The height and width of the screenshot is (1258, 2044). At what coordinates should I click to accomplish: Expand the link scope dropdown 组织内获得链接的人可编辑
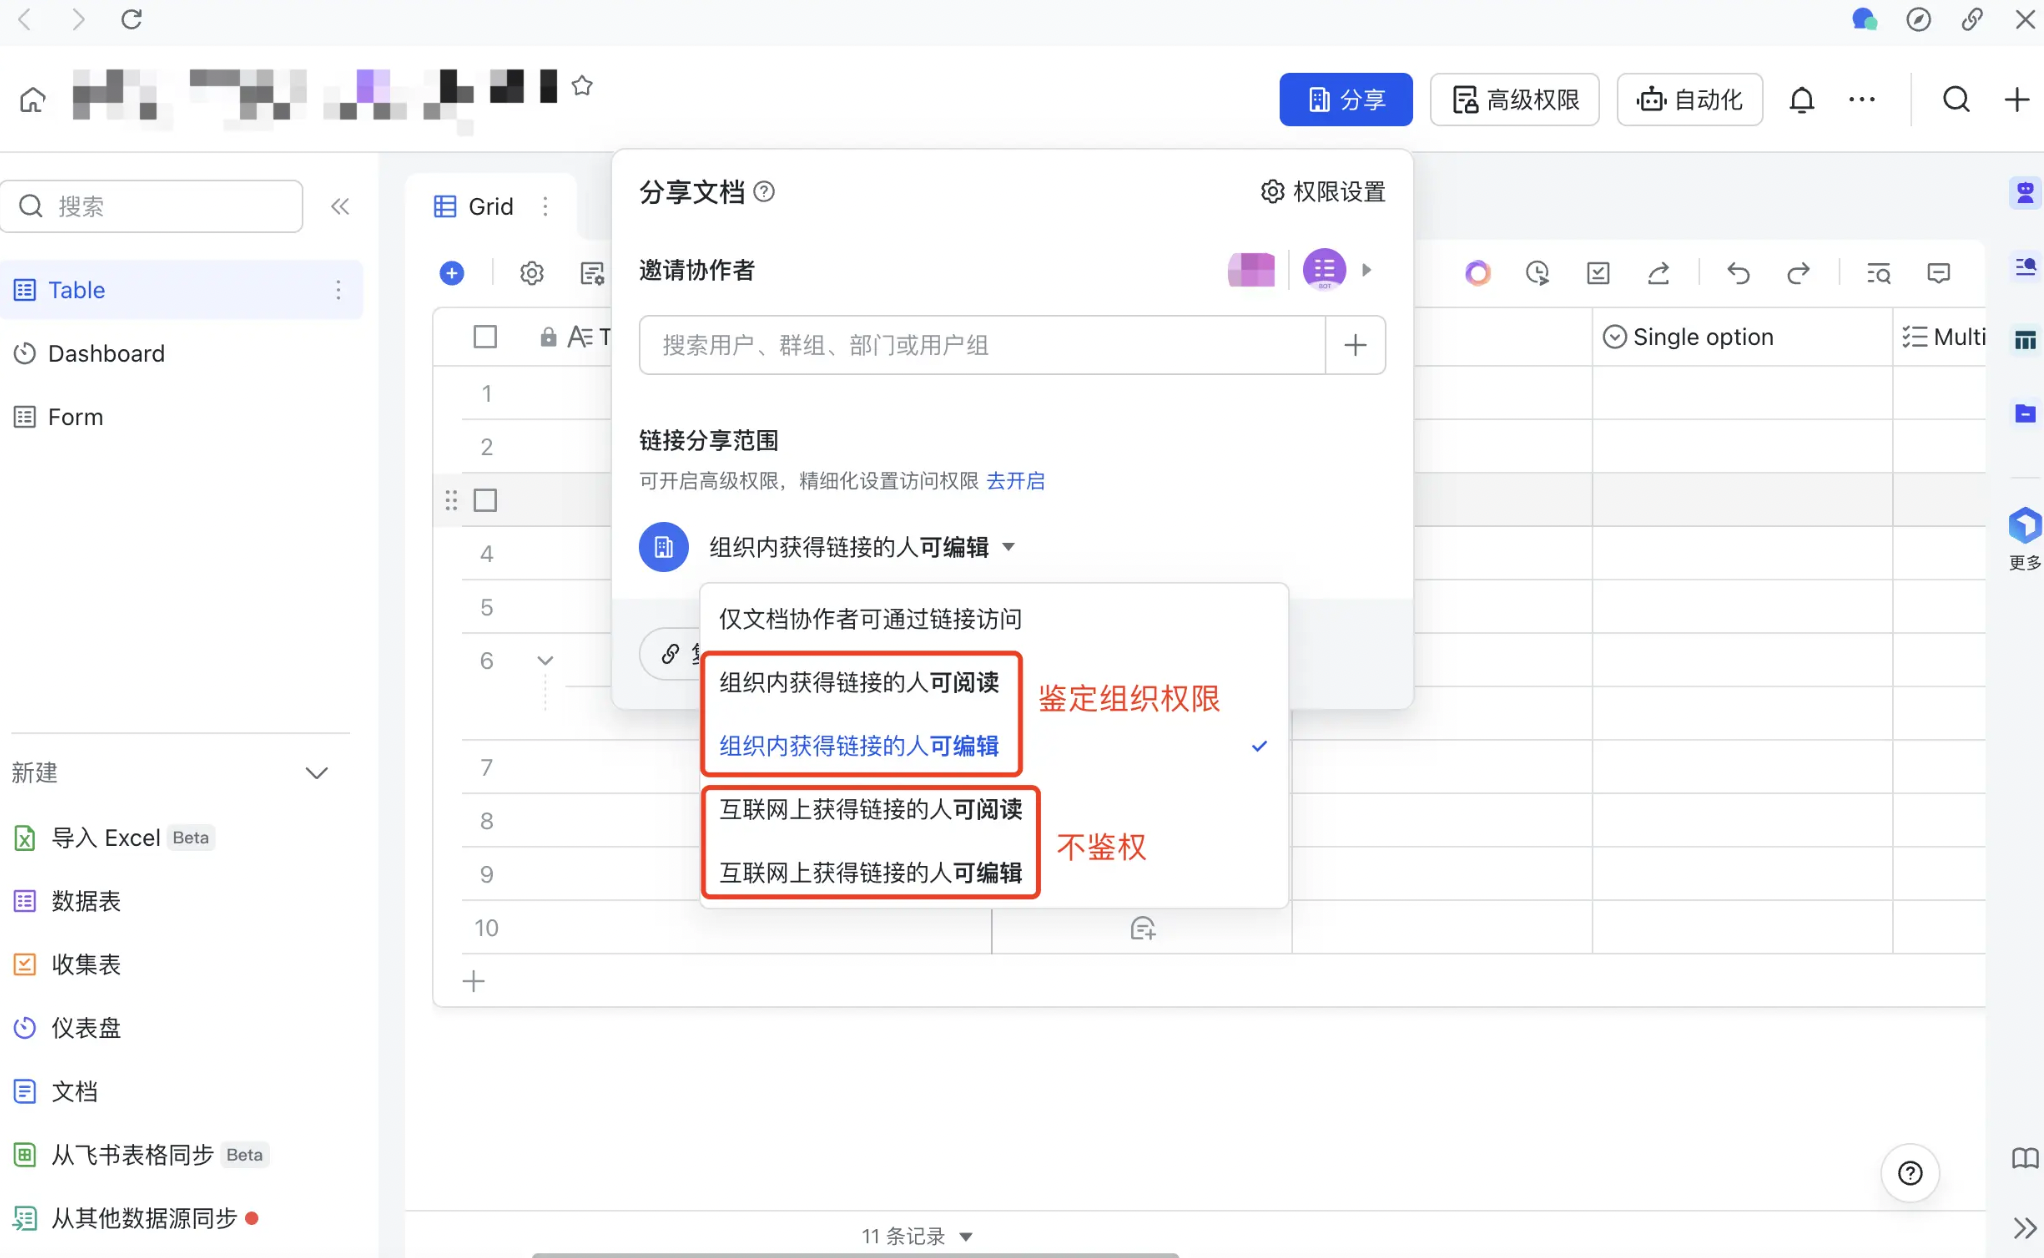click(862, 547)
